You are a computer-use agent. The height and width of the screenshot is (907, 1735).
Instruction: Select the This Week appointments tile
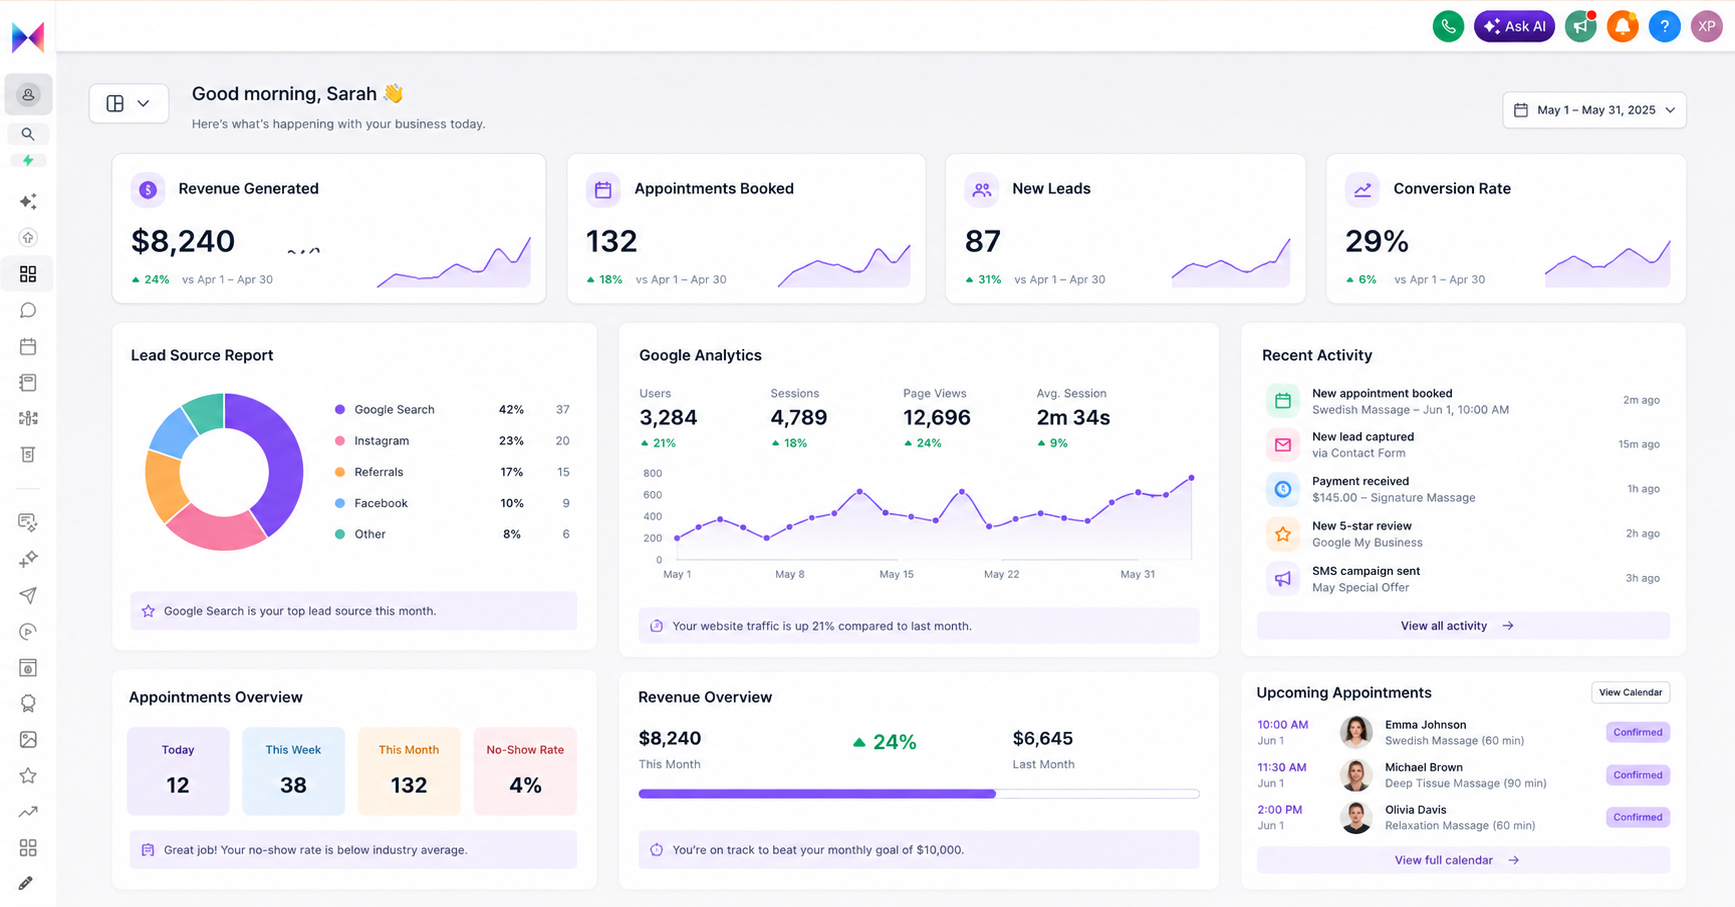coord(293,771)
